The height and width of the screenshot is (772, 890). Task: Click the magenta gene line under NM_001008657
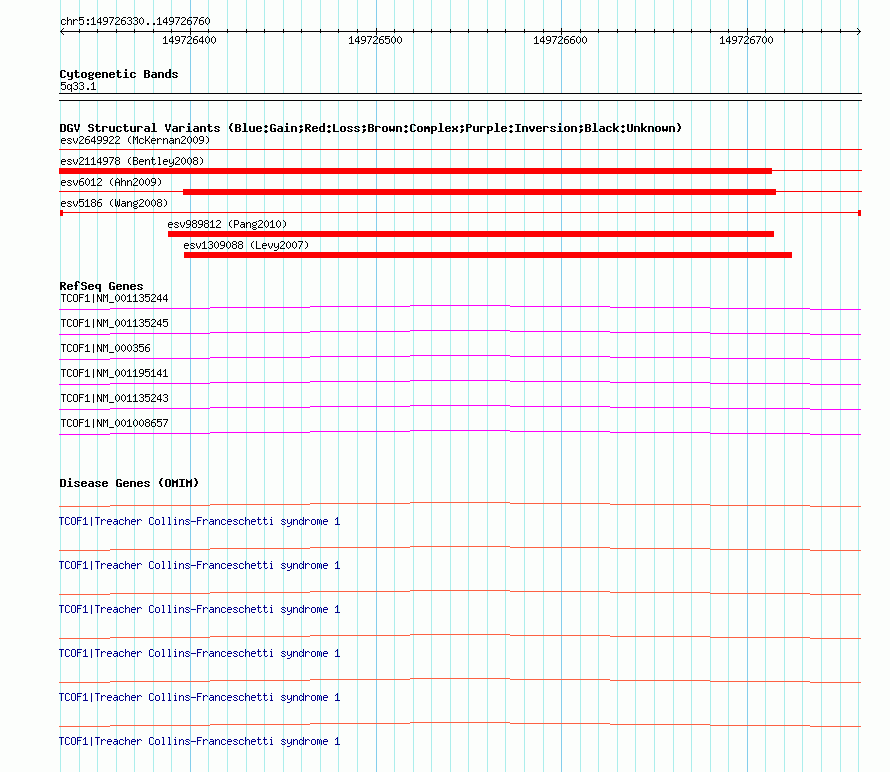pyautogui.click(x=460, y=431)
